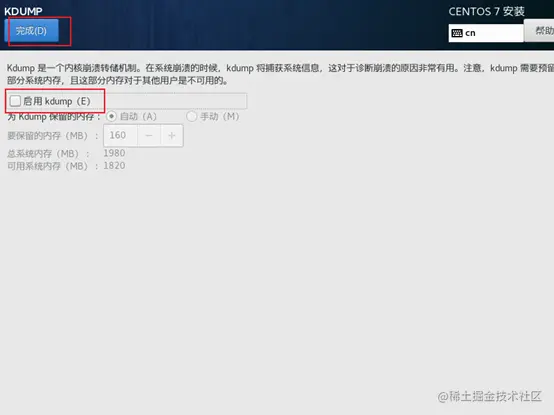This screenshot has height=415, width=554.
Task: Select the 手动 (M) radio button
Action: 191,116
